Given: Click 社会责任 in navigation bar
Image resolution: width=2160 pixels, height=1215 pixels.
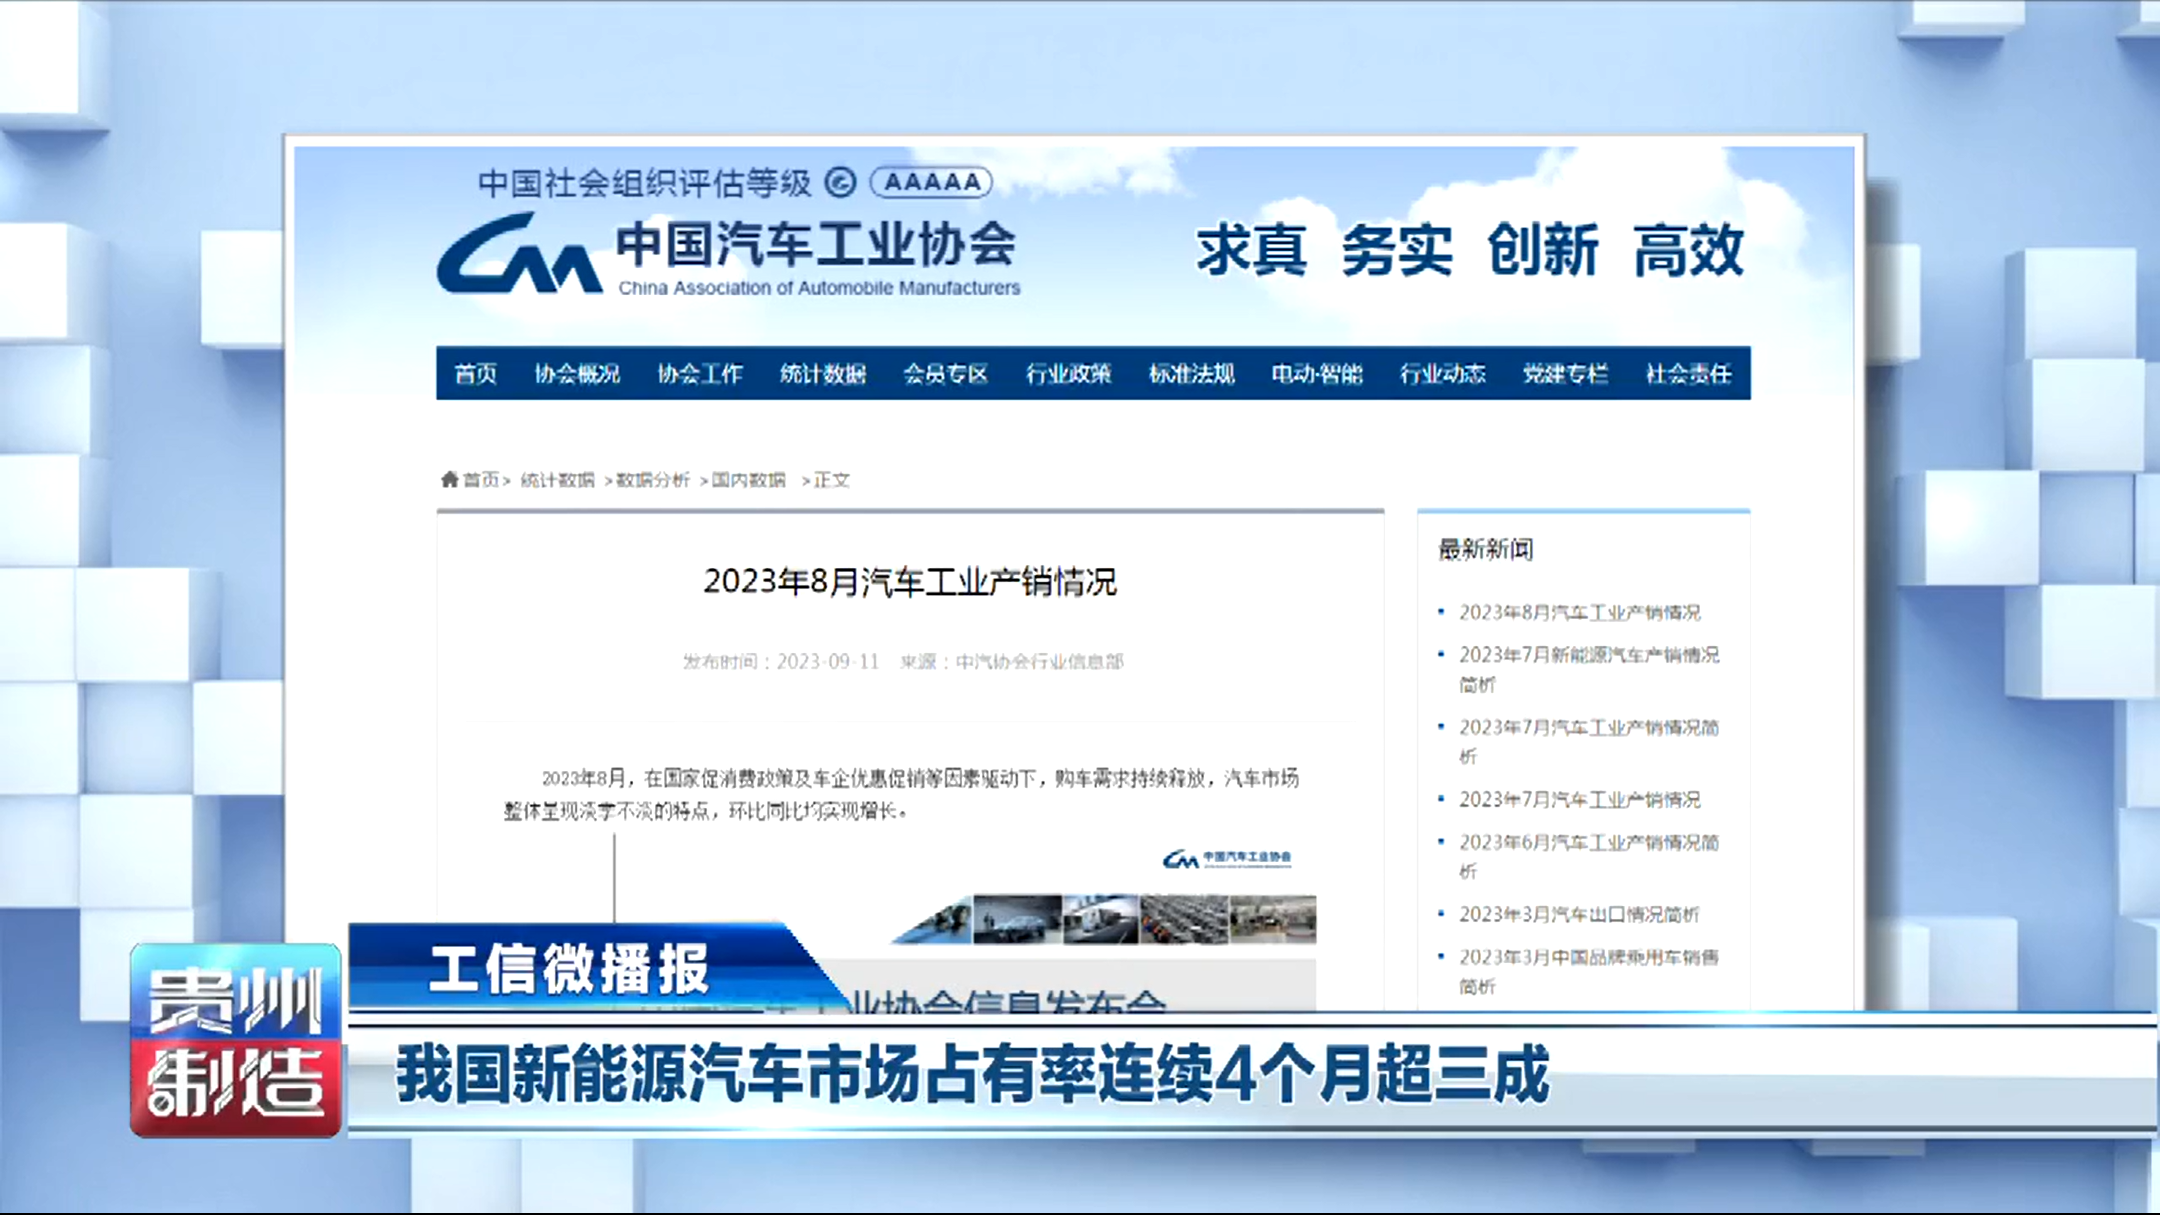Looking at the screenshot, I should pyautogui.click(x=1688, y=374).
